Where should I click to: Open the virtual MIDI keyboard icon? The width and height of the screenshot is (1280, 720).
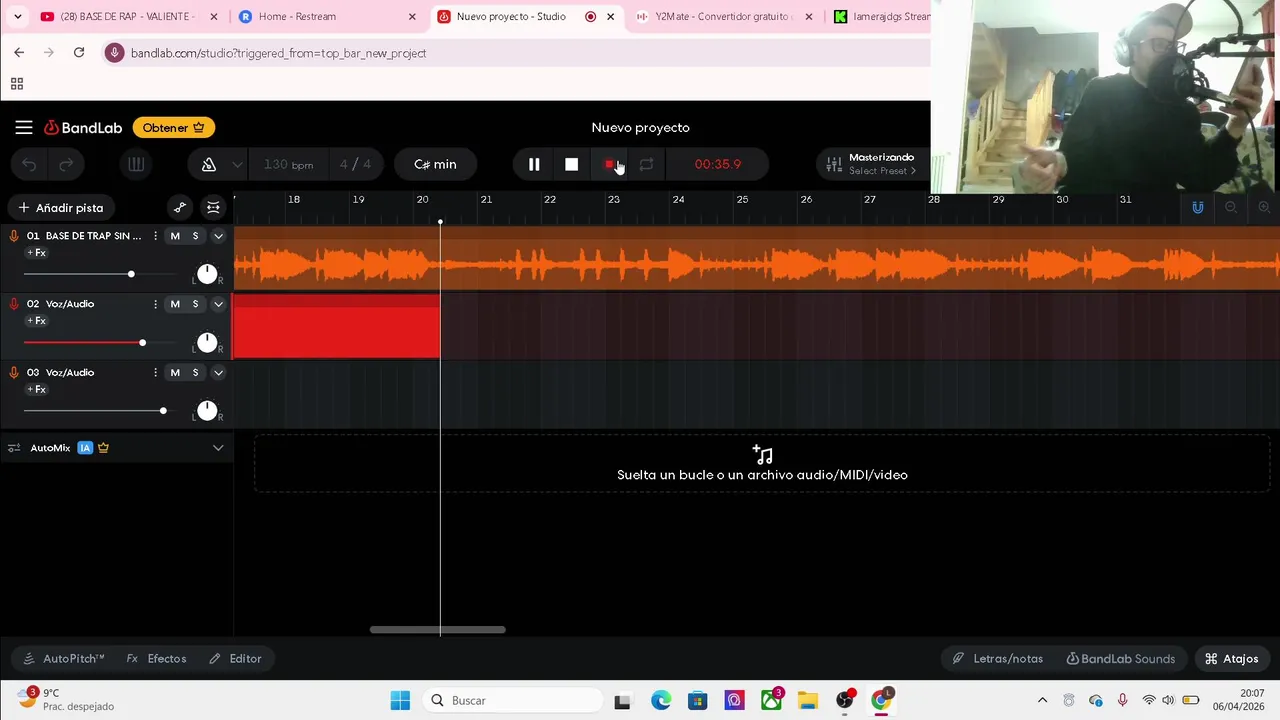point(136,164)
